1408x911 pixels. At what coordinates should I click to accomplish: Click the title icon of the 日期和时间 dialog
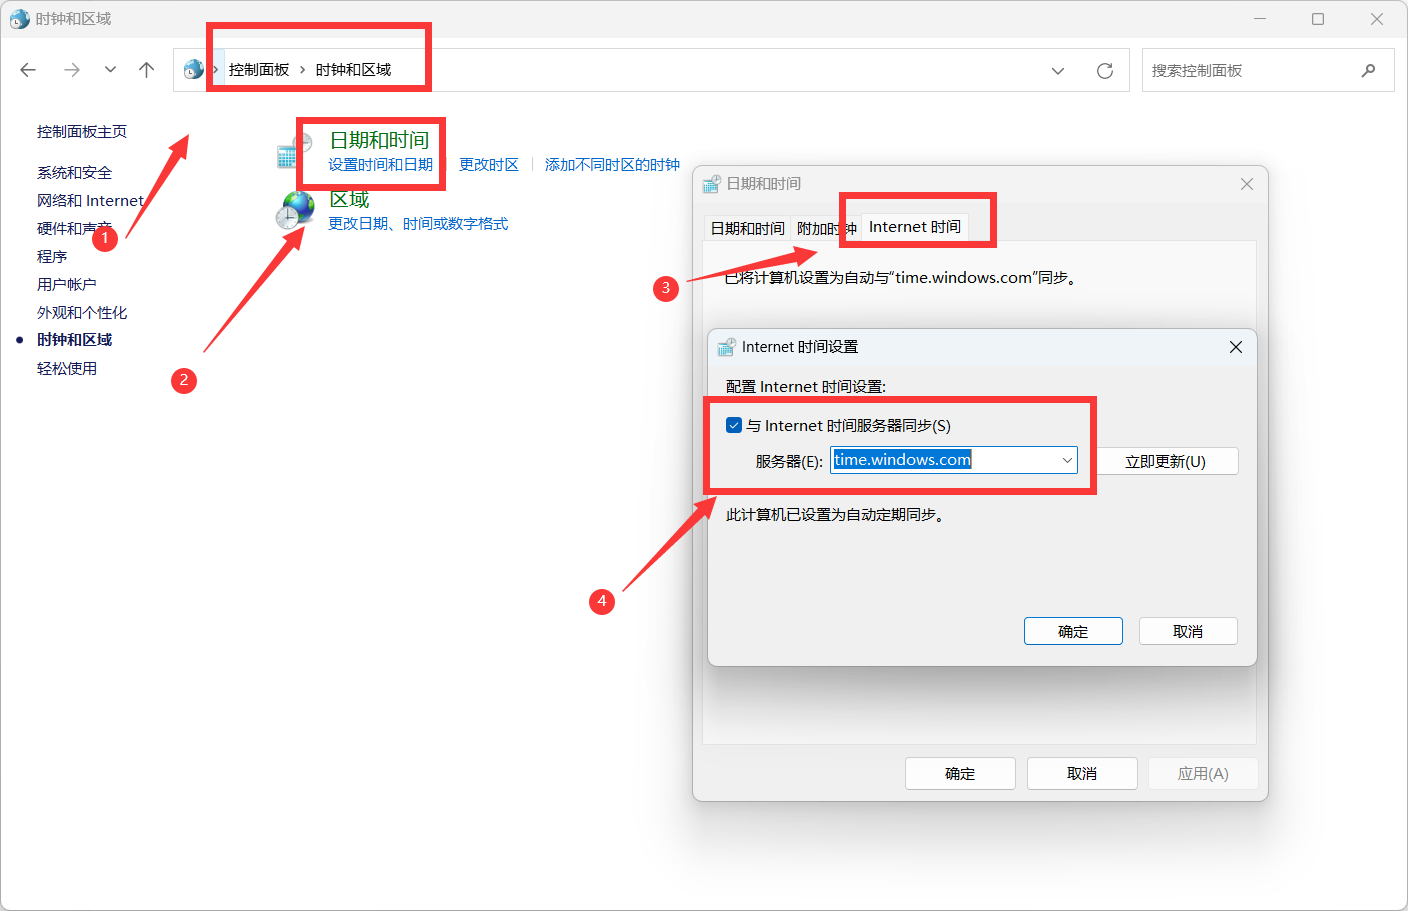[x=711, y=184]
